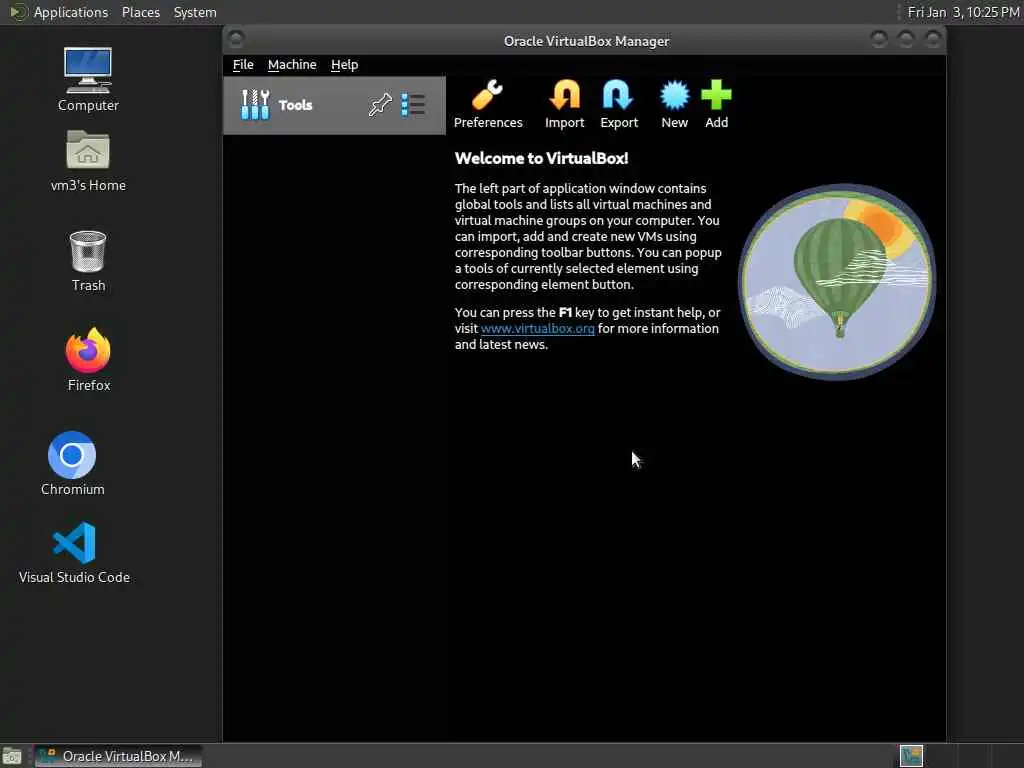Click the clock showing Fri Jan 3
1024x768 pixels.
tap(963, 12)
